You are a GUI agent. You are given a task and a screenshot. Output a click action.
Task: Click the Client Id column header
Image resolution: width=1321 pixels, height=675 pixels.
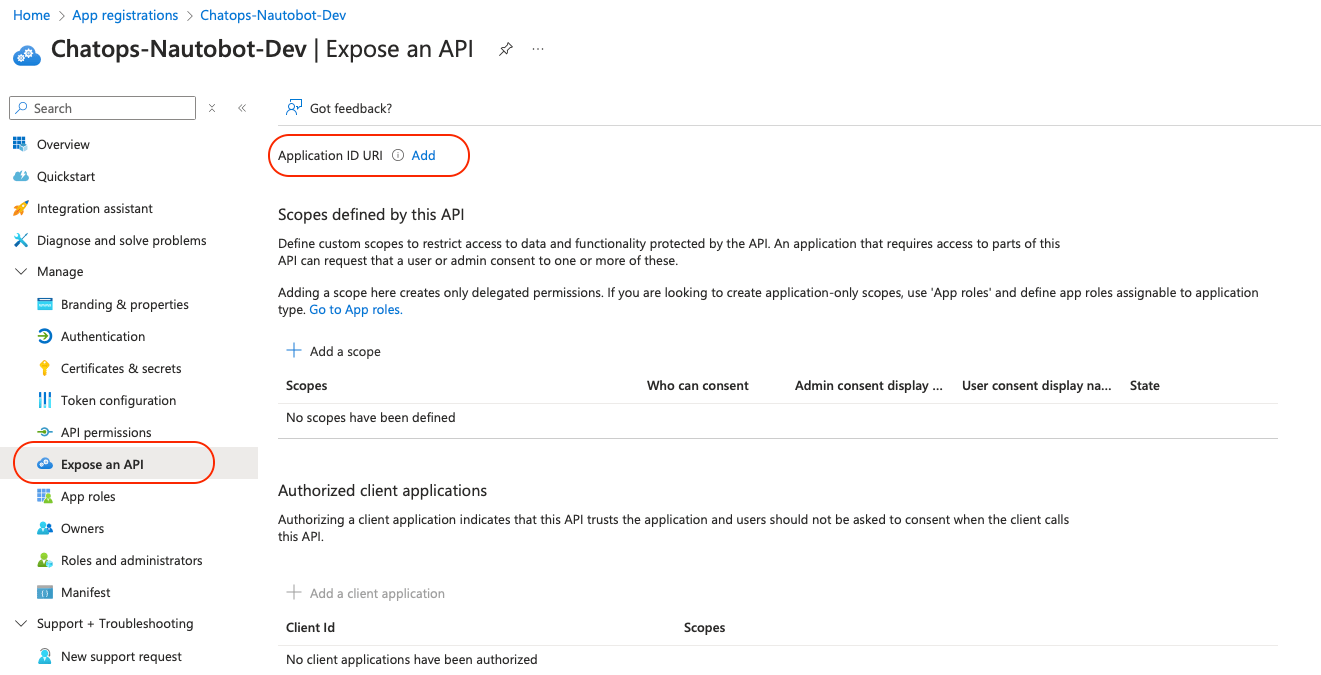(310, 627)
